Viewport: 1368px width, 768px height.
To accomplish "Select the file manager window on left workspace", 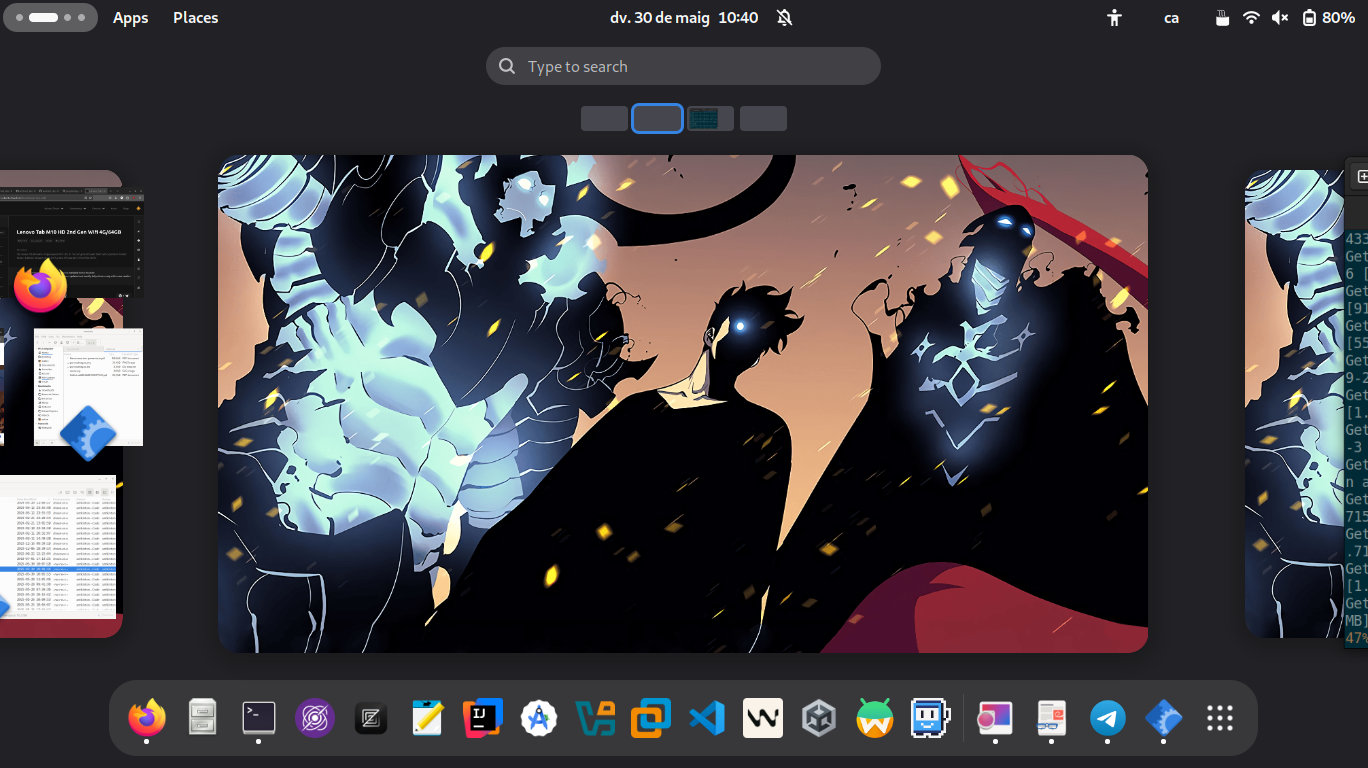I will coord(88,387).
